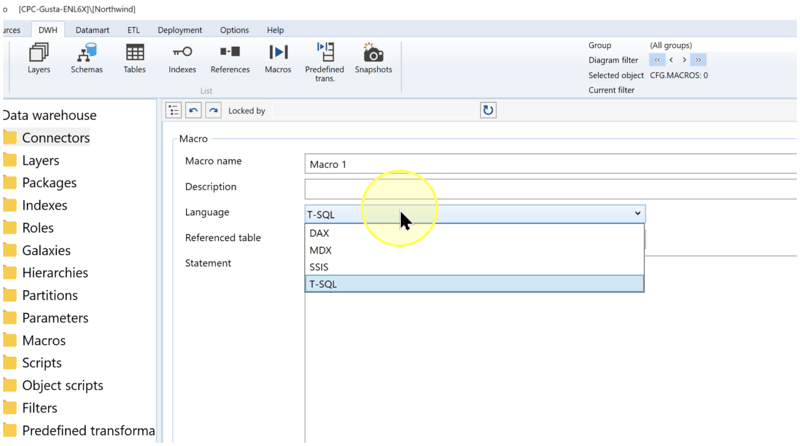Viewport: 800px width, 446px height.
Task: Click the undo arrow button
Action: (193, 110)
